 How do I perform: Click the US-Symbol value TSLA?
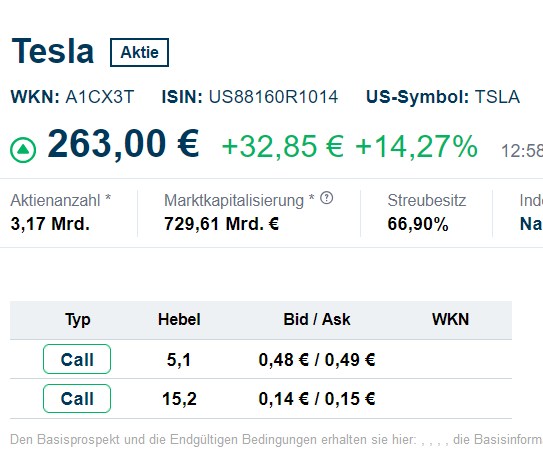(497, 97)
